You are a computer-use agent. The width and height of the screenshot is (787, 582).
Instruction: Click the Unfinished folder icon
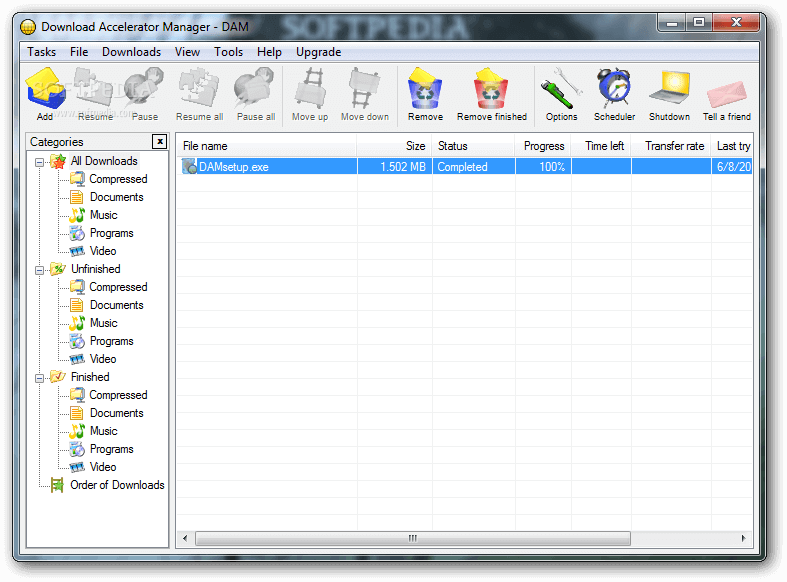click(x=58, y=269)
